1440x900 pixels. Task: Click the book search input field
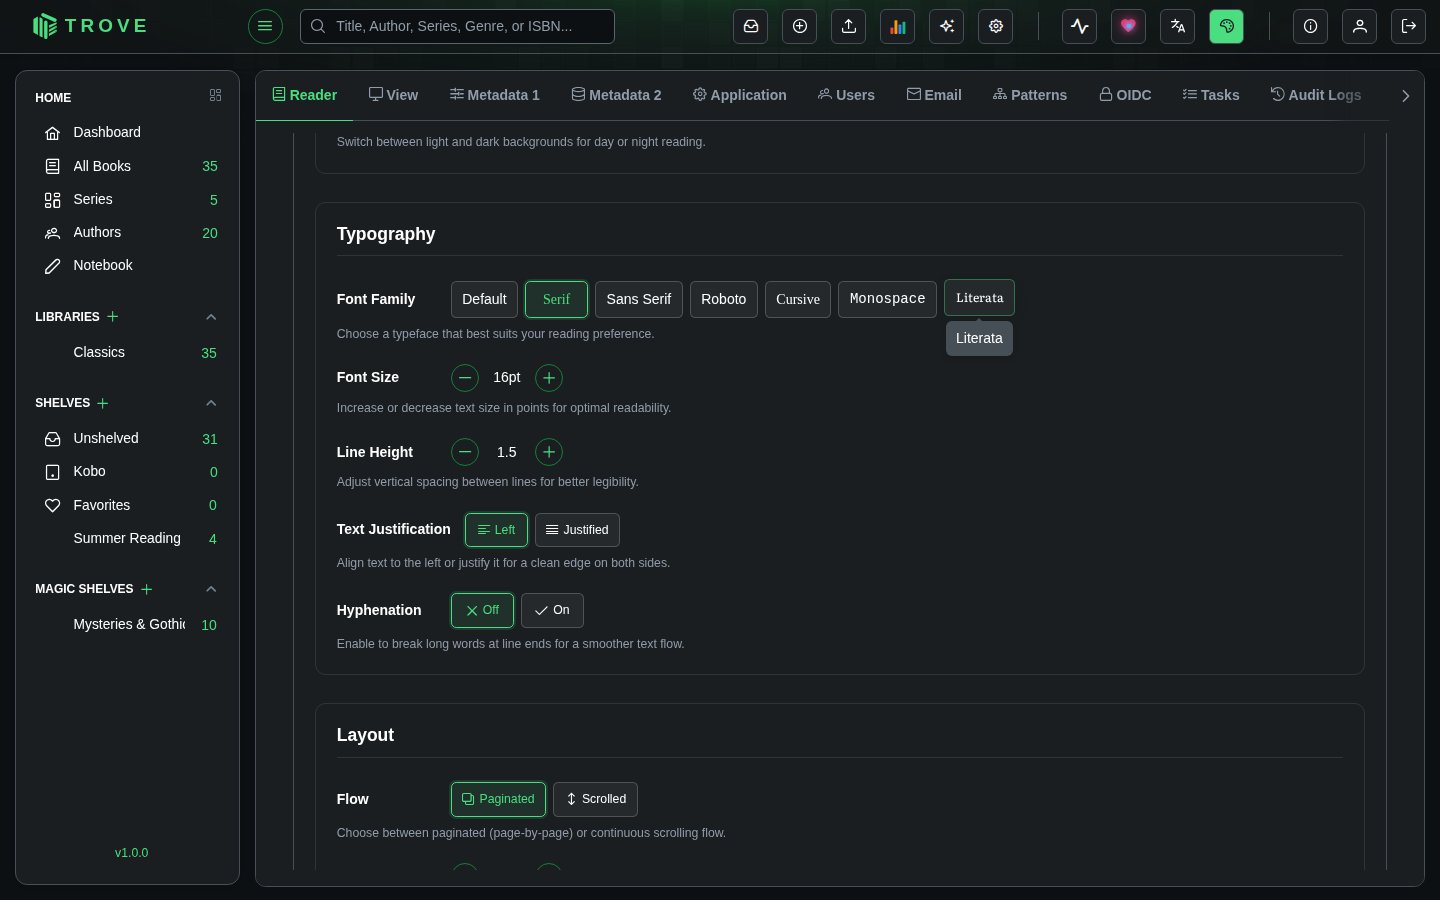coord(458,26)
